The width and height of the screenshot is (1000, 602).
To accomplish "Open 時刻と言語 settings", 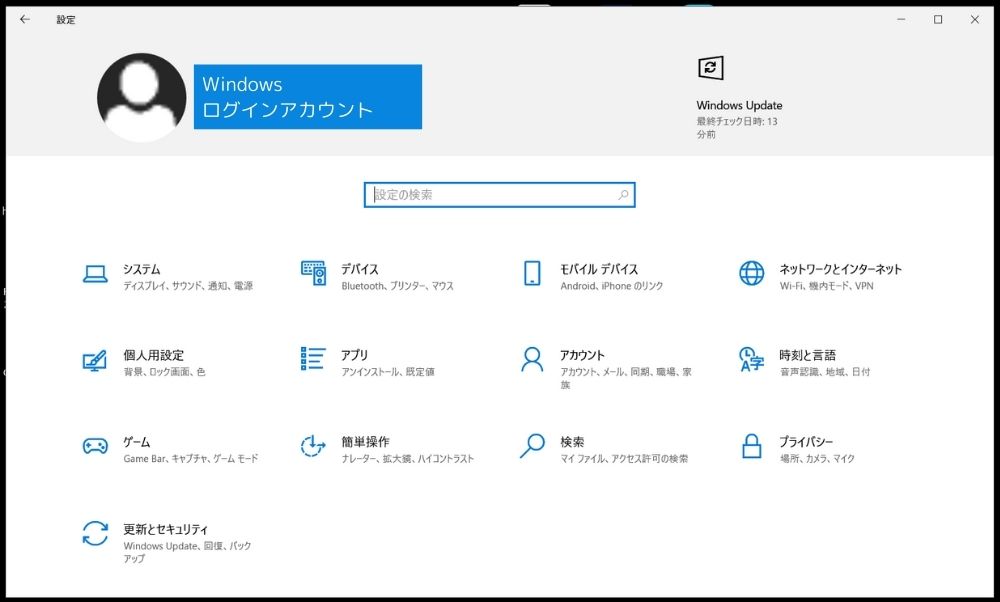I will (807, 355).
